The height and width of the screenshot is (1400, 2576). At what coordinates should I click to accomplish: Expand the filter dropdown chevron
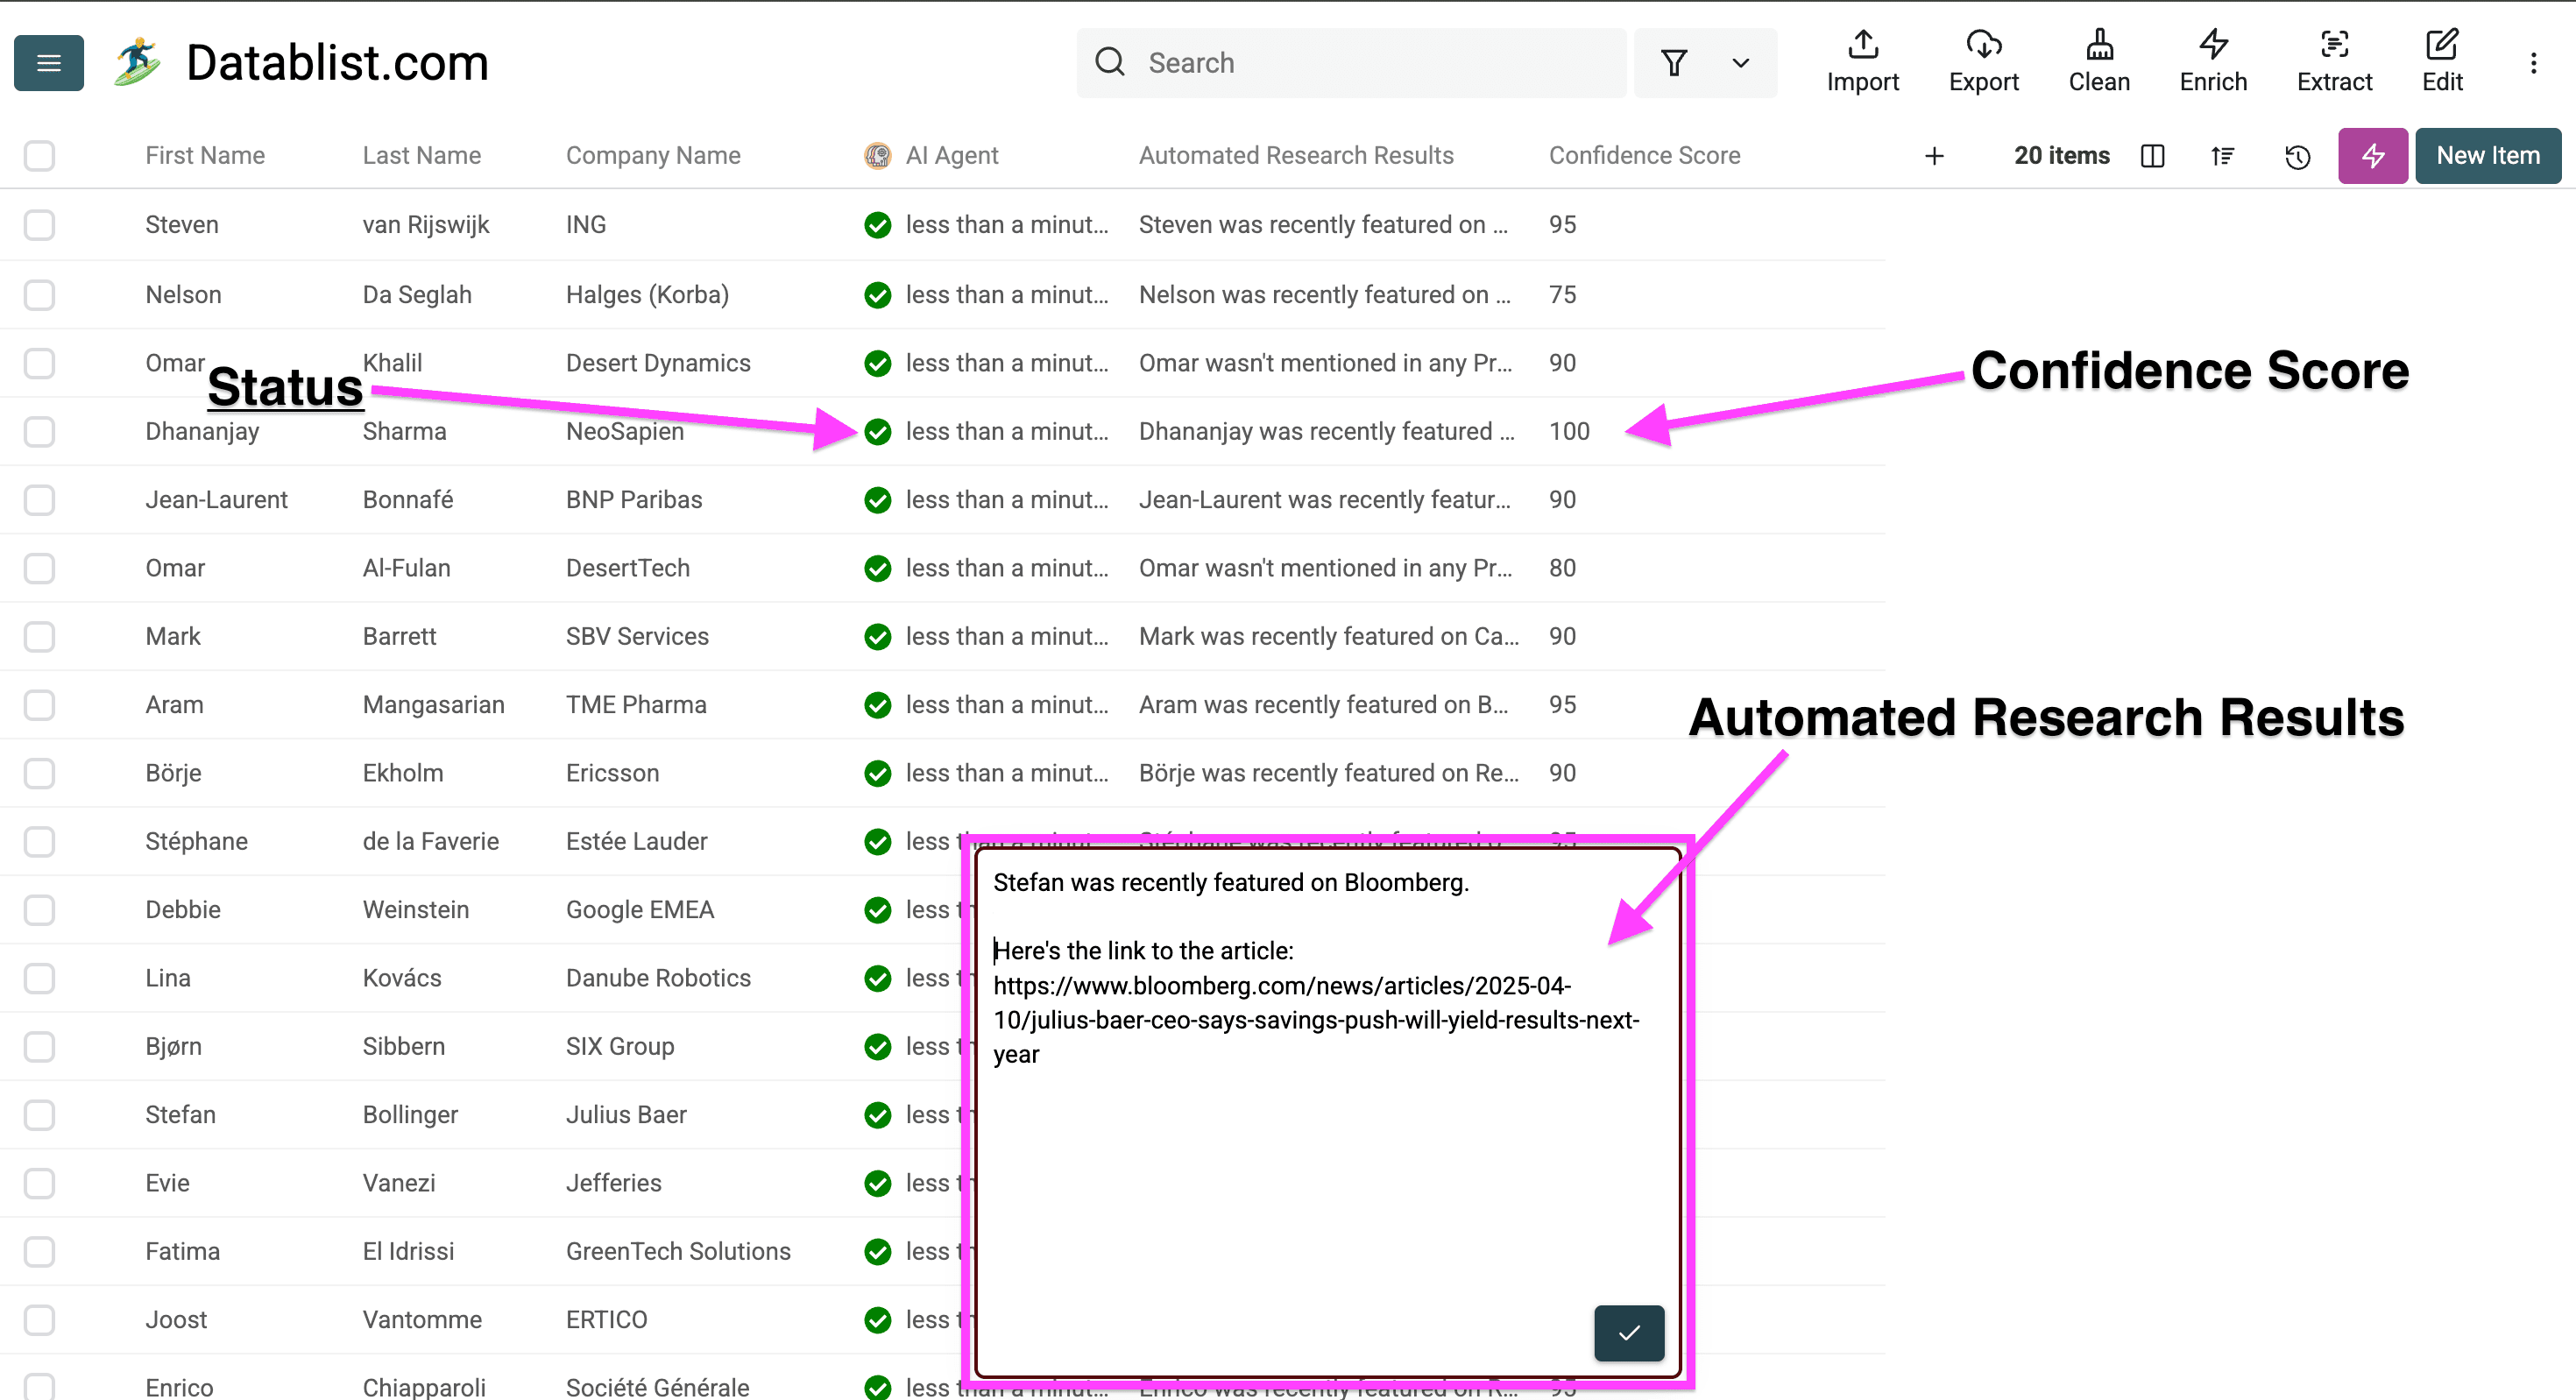pos(1740,63)
